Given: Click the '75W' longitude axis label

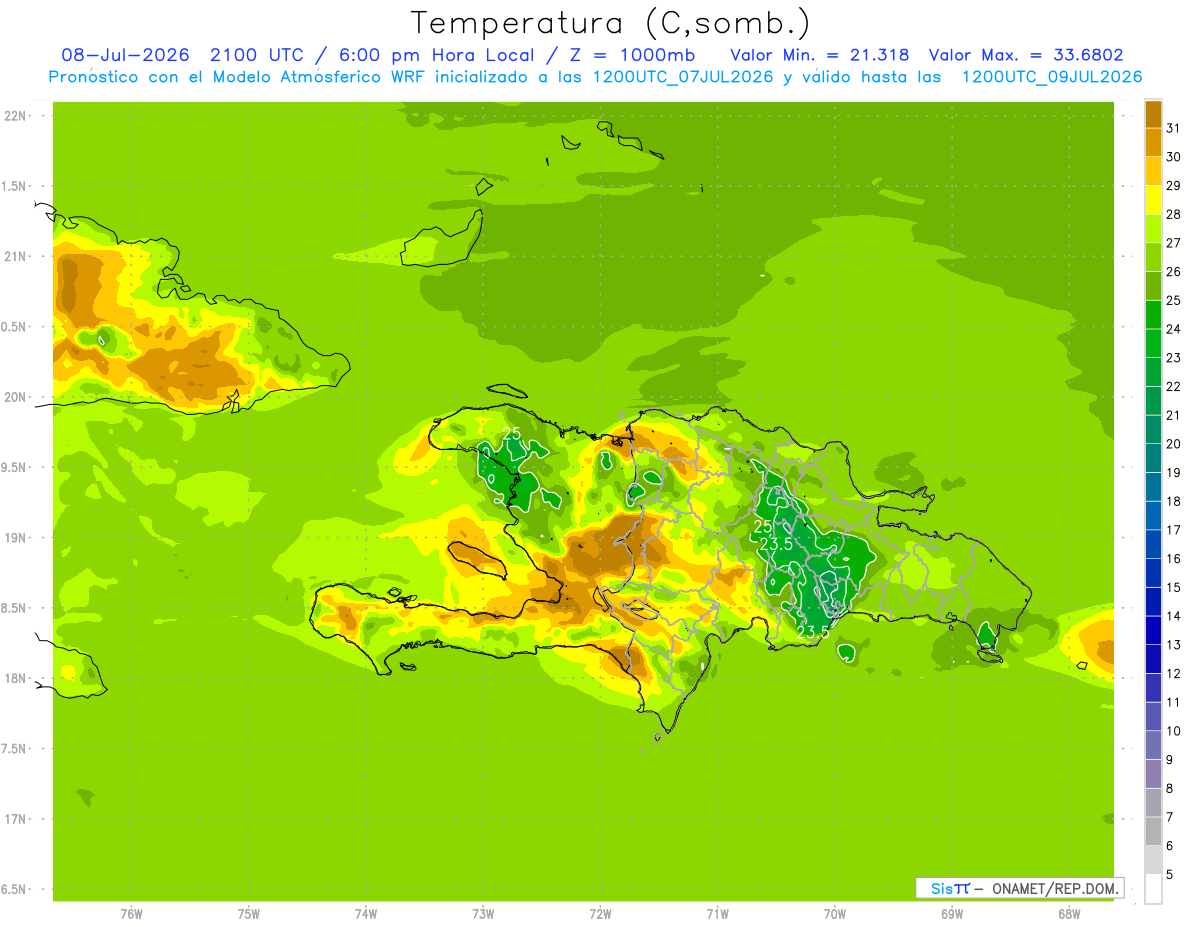Looking at the screenshot, I should tap(249, 913).
